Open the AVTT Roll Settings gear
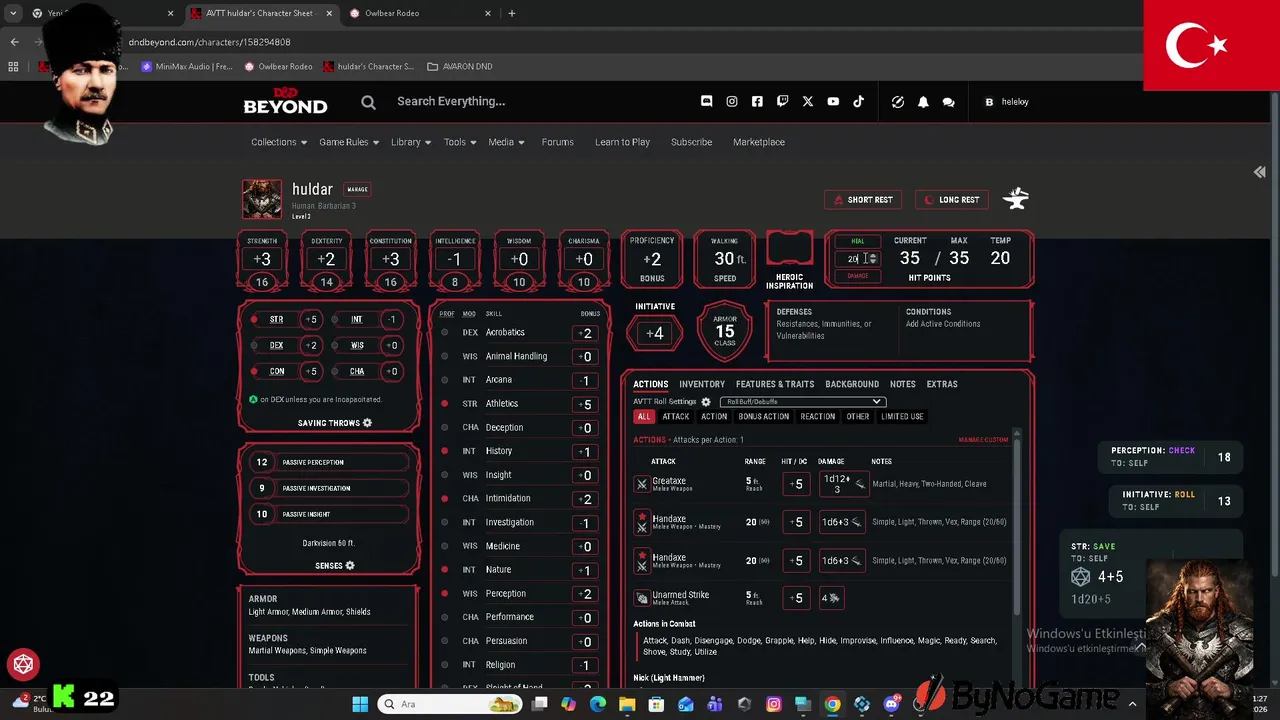The width and height of the screenshot is (1280, 720). click(x=706, y=402)
